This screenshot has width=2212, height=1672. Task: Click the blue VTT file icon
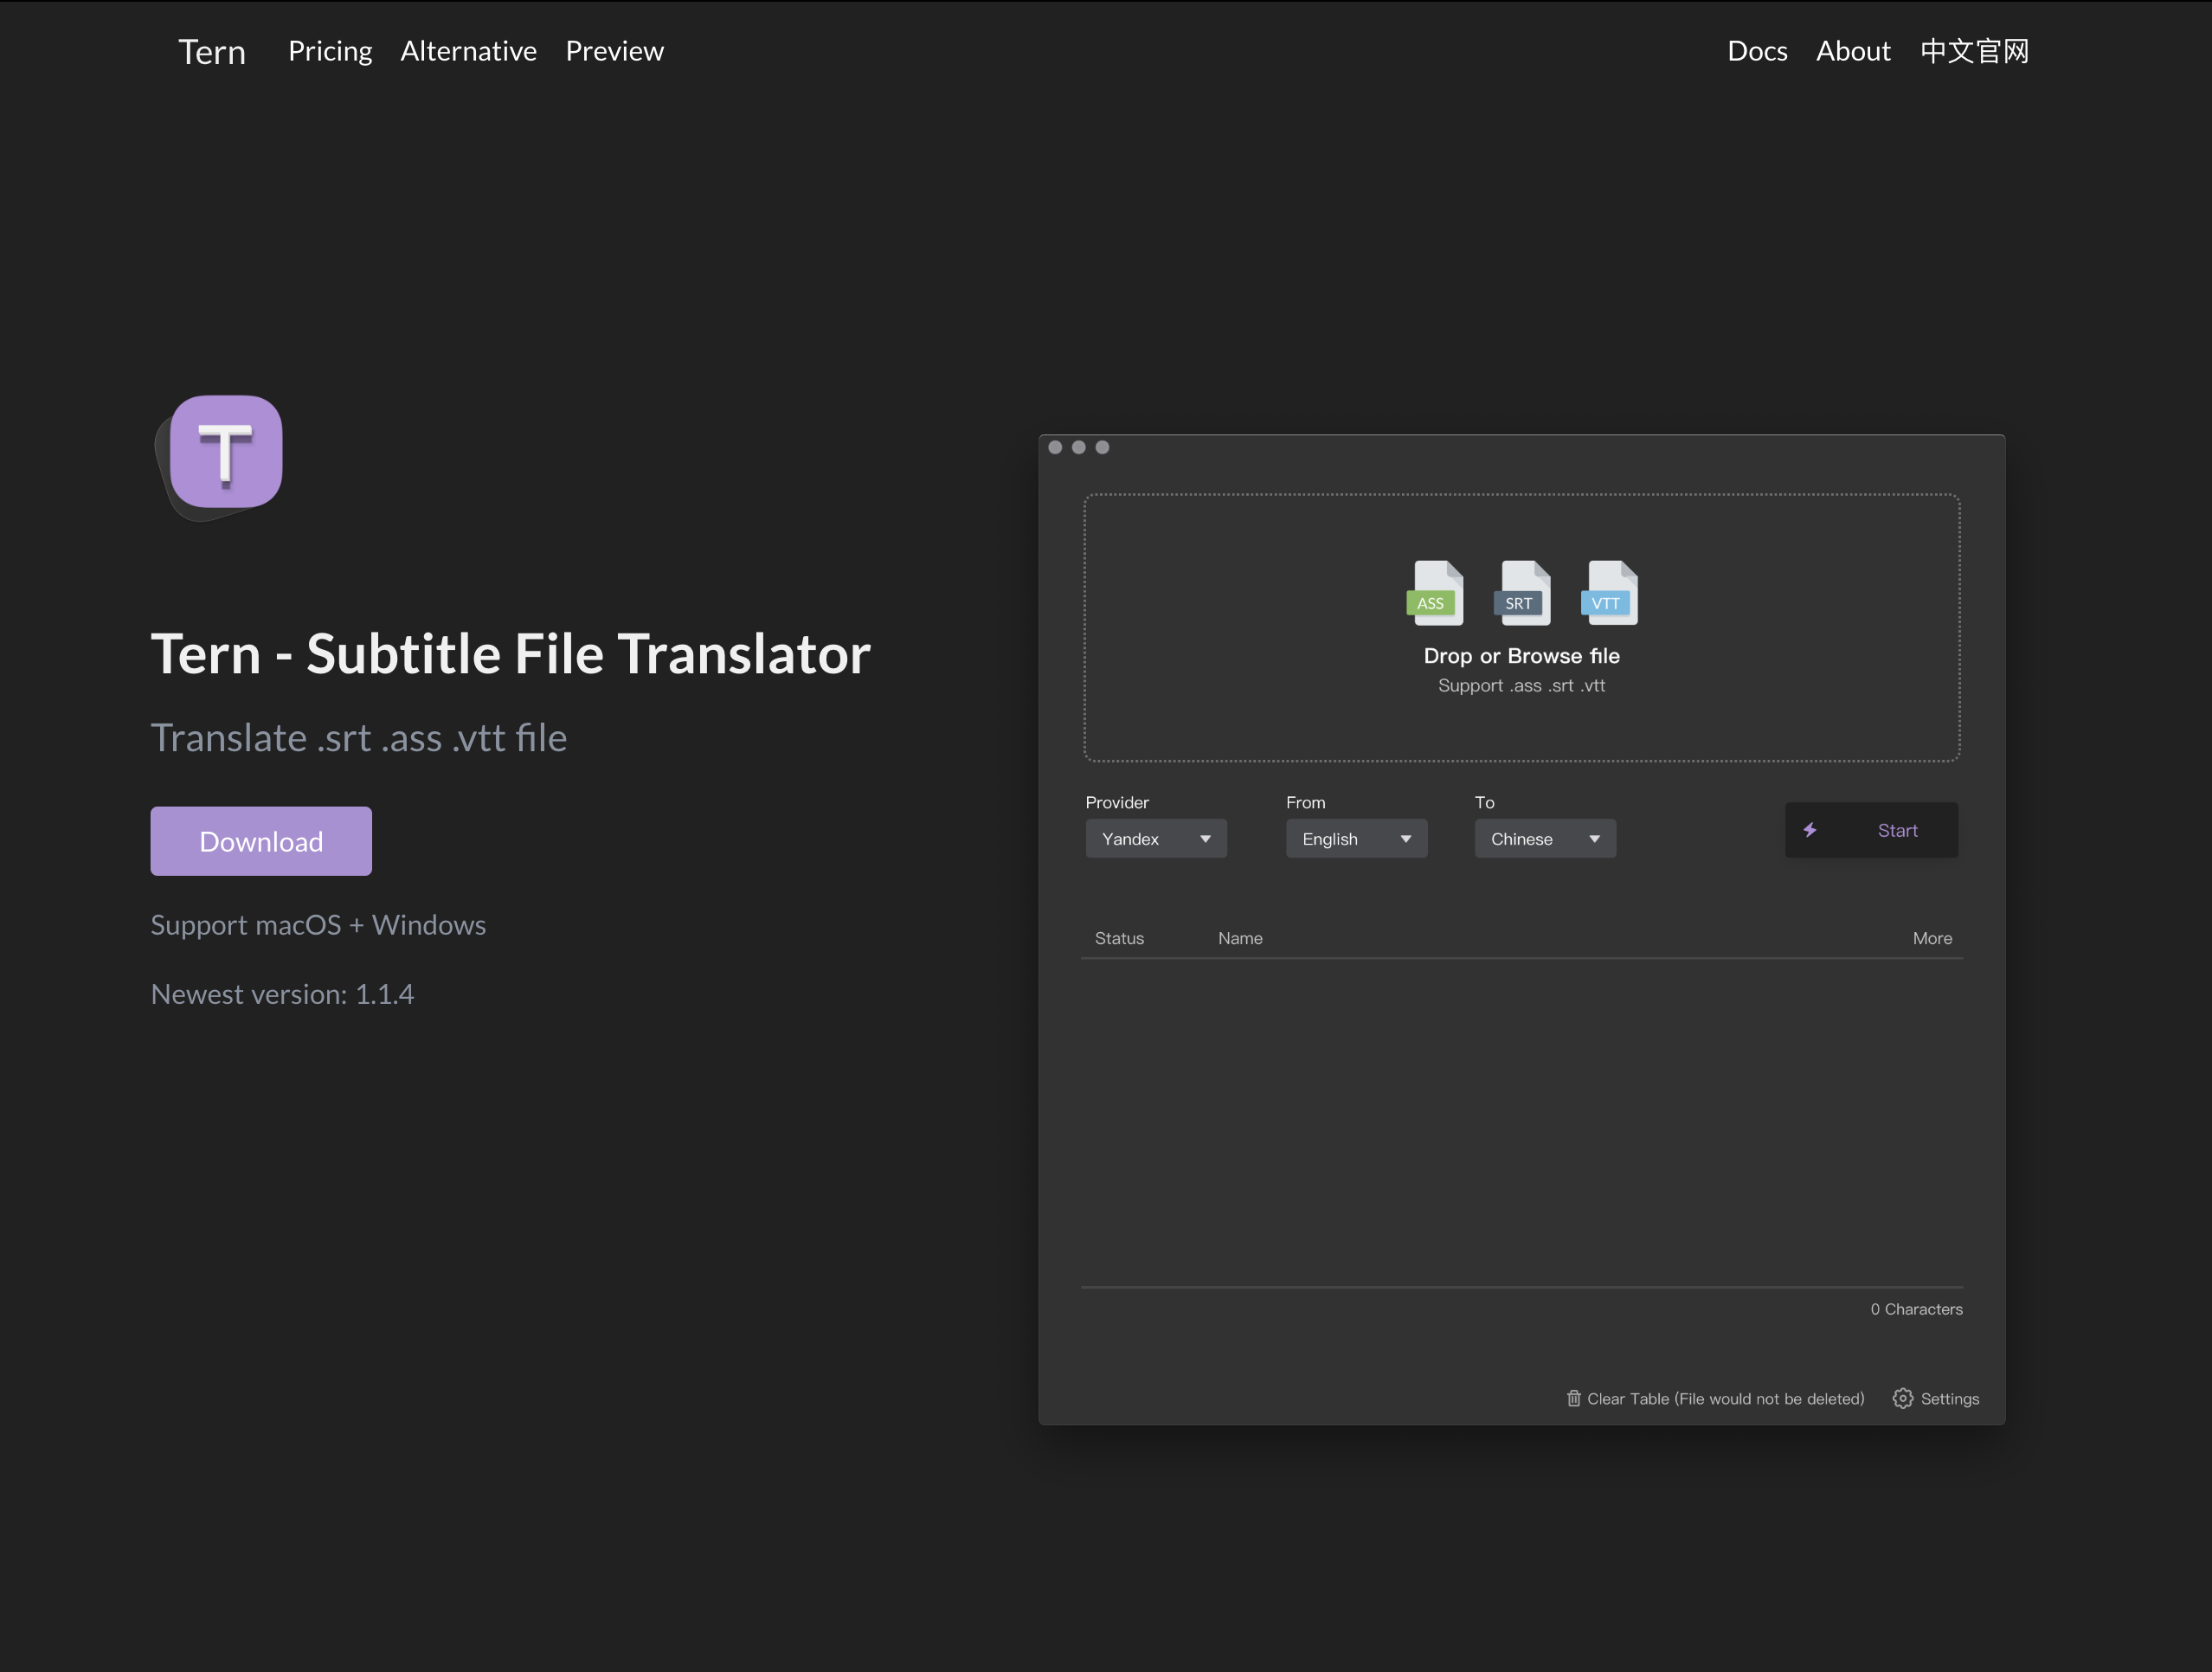click(1609, 593)
